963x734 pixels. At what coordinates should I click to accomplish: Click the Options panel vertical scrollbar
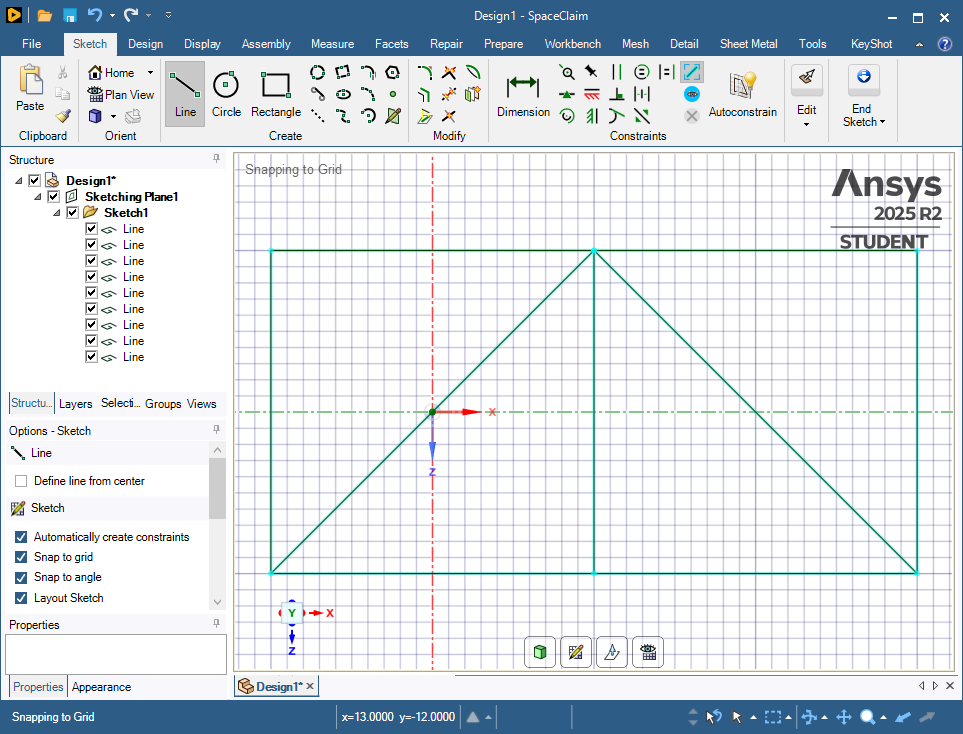(217, 490)
